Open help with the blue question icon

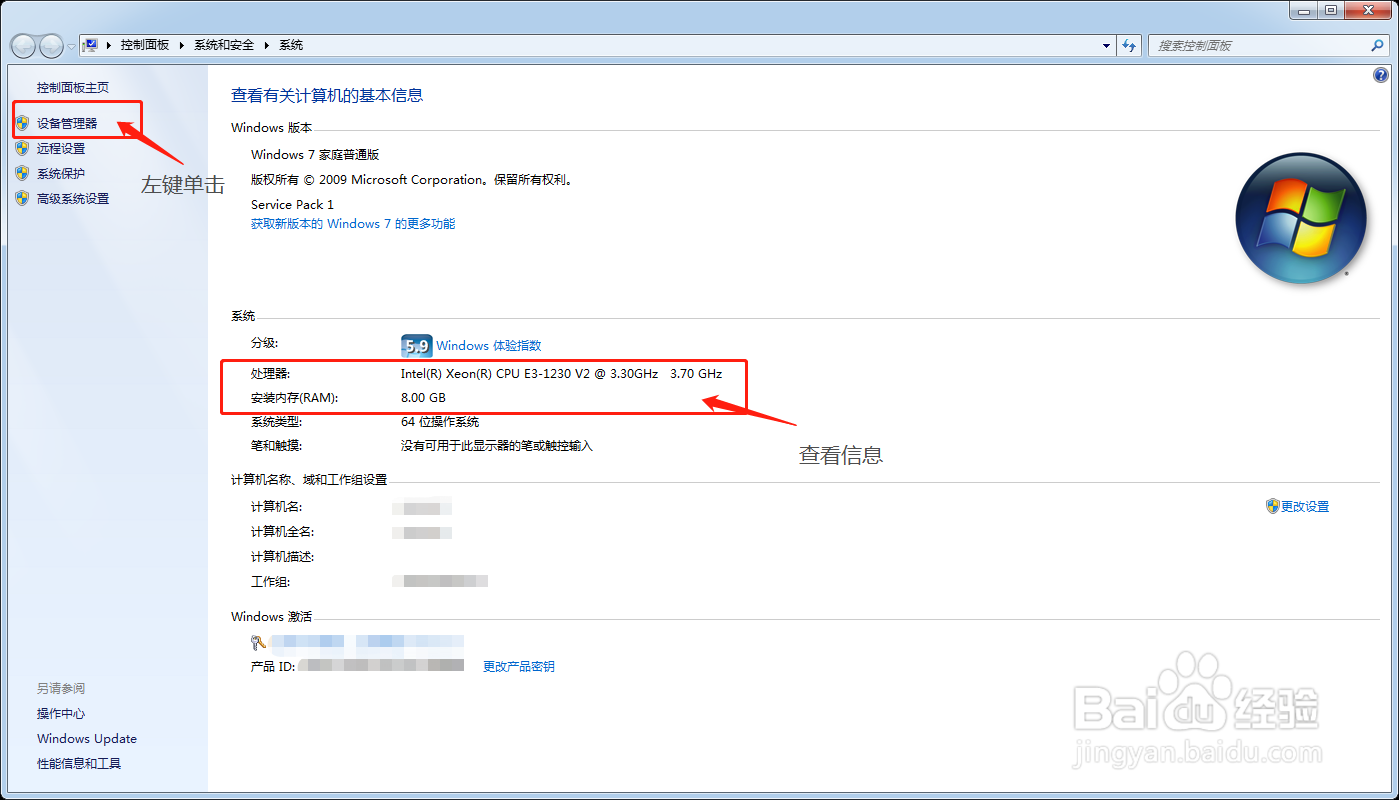(x=1381, y=75)
